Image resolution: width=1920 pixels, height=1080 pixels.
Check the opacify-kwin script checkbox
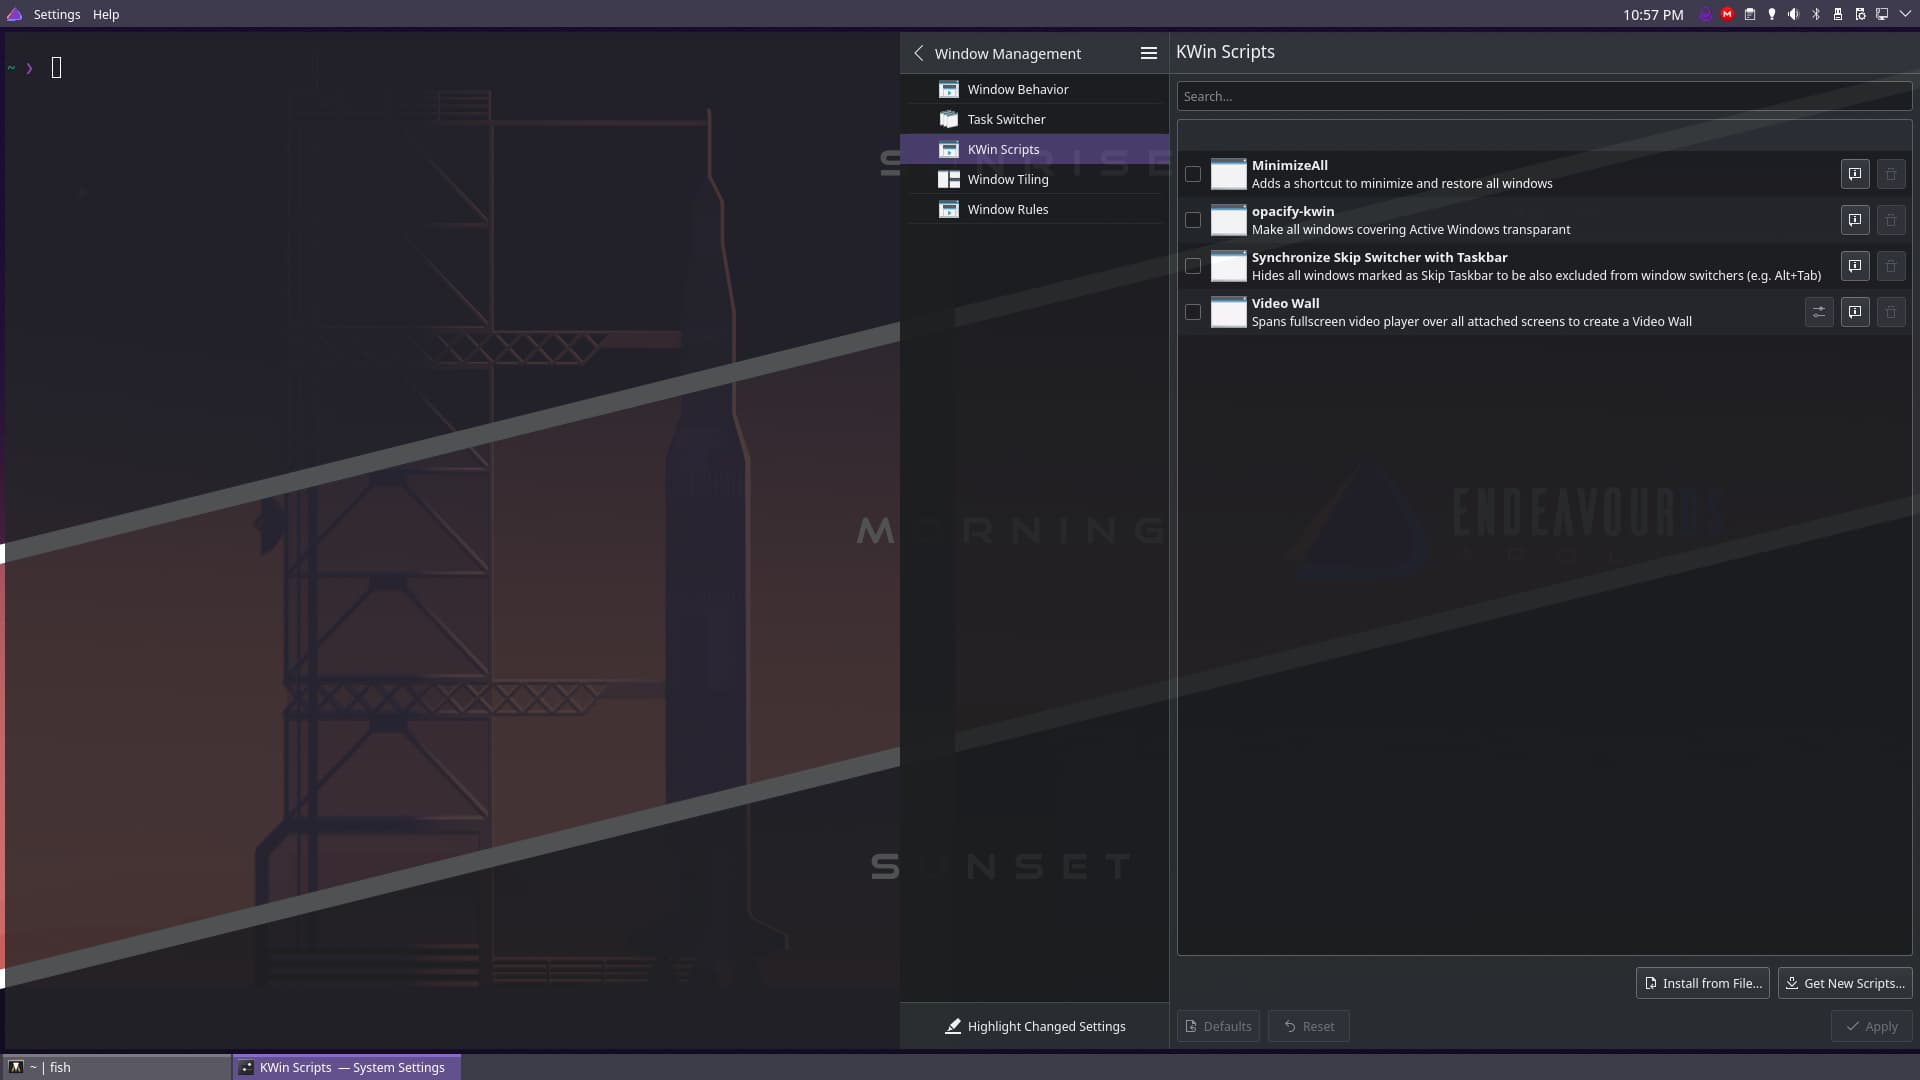[x=1193, y=220]
